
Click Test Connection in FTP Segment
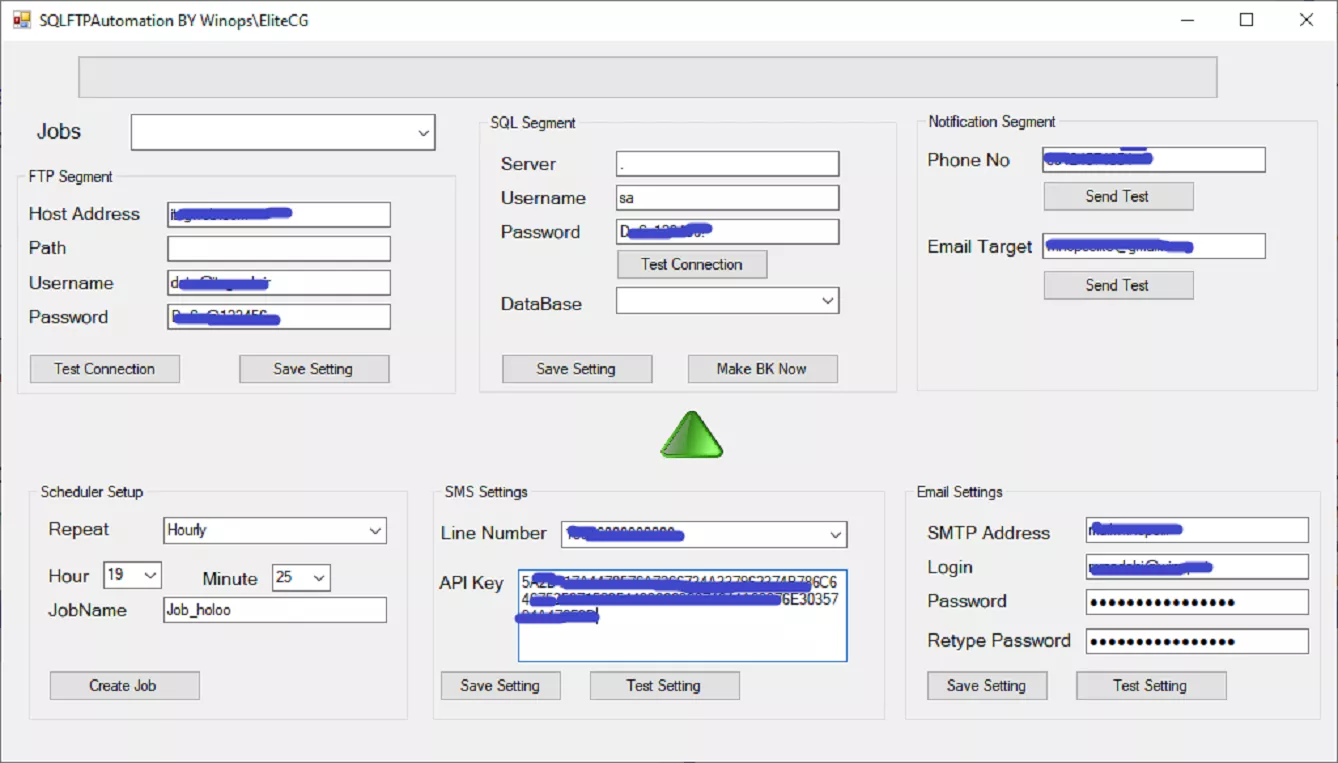[105, 369]
